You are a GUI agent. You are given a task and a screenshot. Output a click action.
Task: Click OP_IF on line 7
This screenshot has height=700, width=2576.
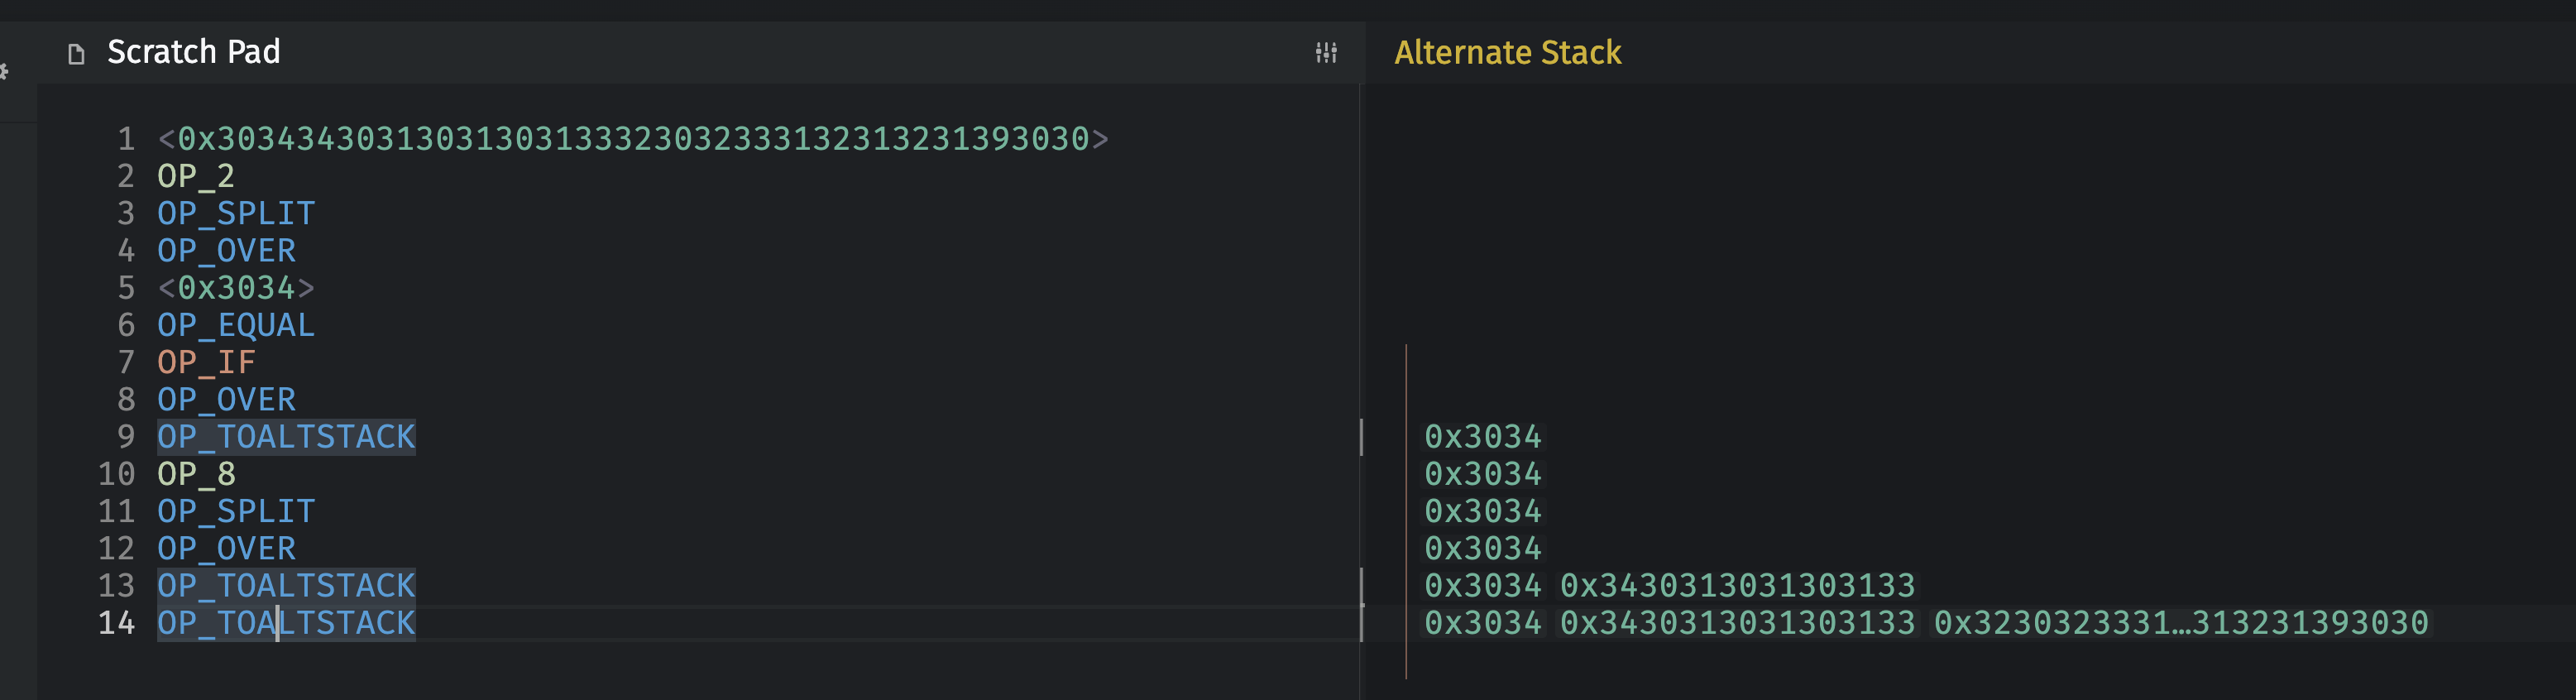click(206, 362)
